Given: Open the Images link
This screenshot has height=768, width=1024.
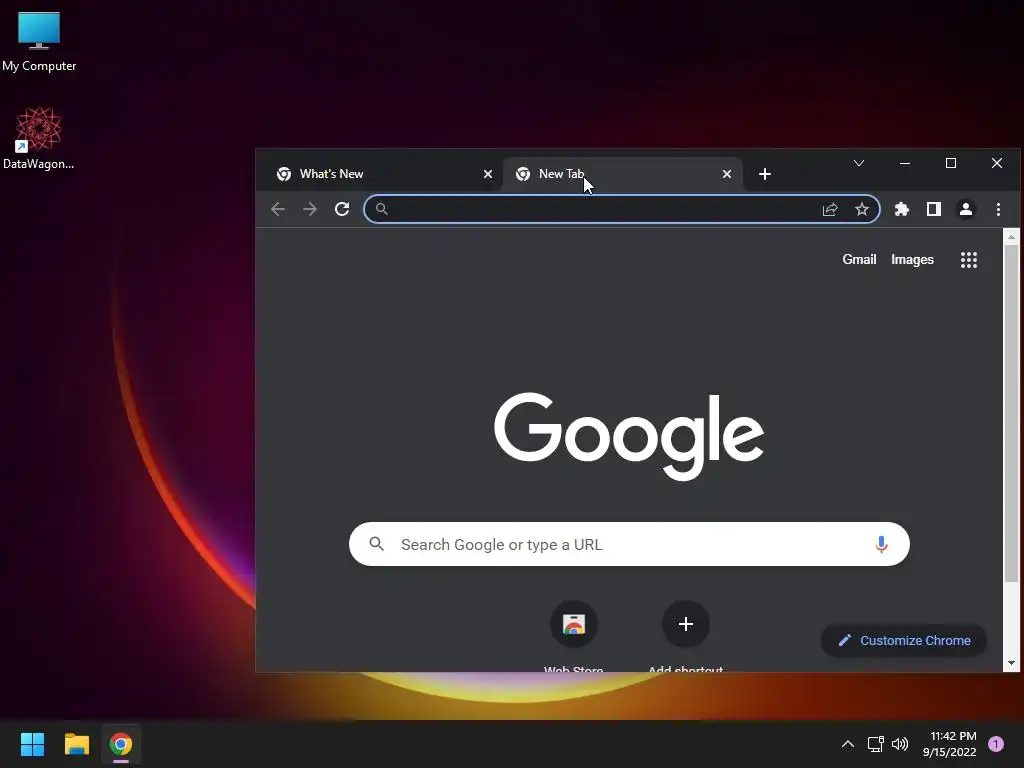Looking at the screenshot, I should click(x=912, y=260).
